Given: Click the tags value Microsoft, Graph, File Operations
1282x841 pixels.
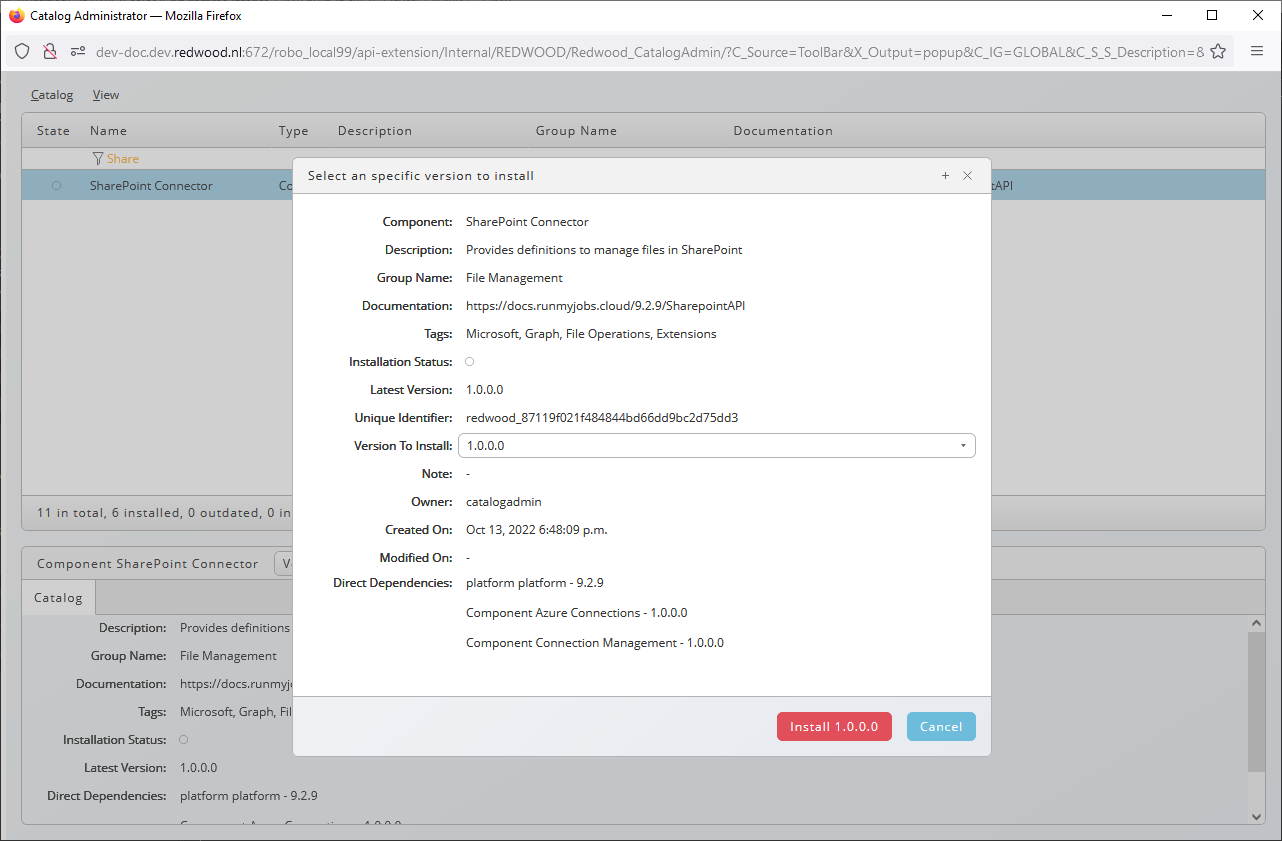Looking at the screenshot, I should click(x=591, y=334).
